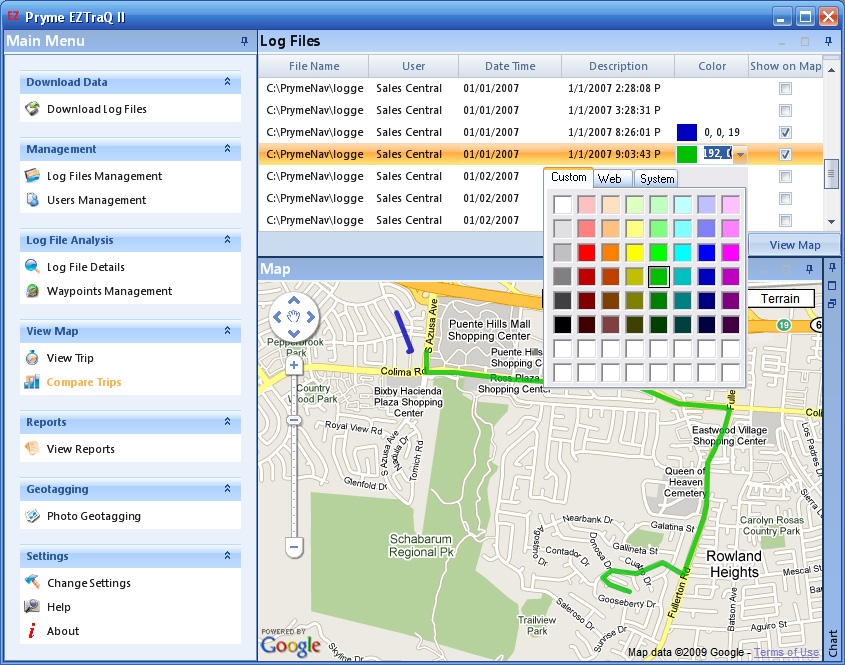The image size is (845, 665).
Task: Collapse the Geotagging section
Action: tap(227, 488)
